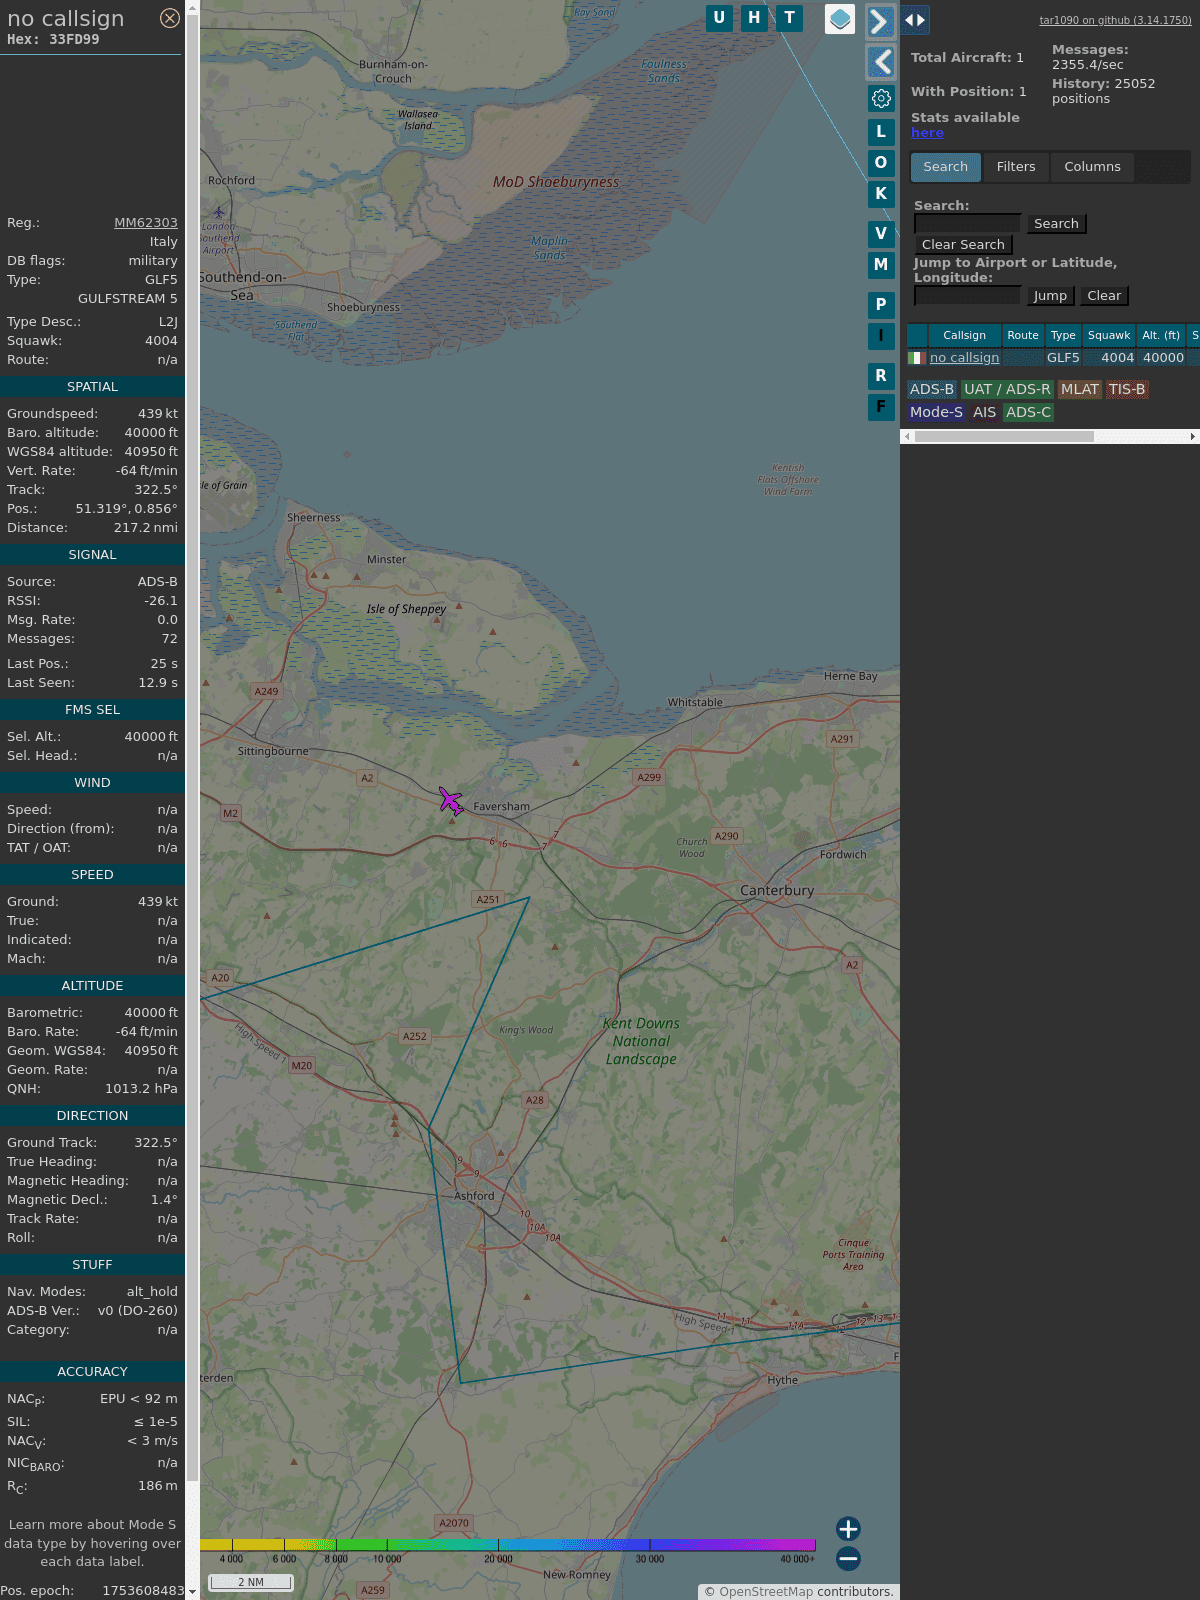Toggle the MLAT source legend

[1080, 390]
